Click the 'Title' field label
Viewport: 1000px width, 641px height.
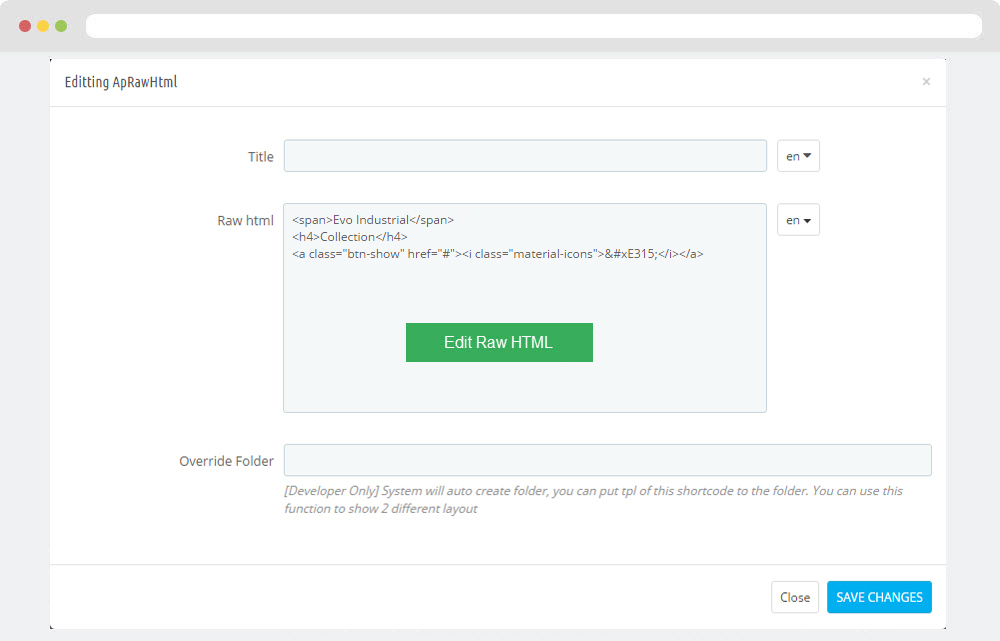(x=260, y=157)
